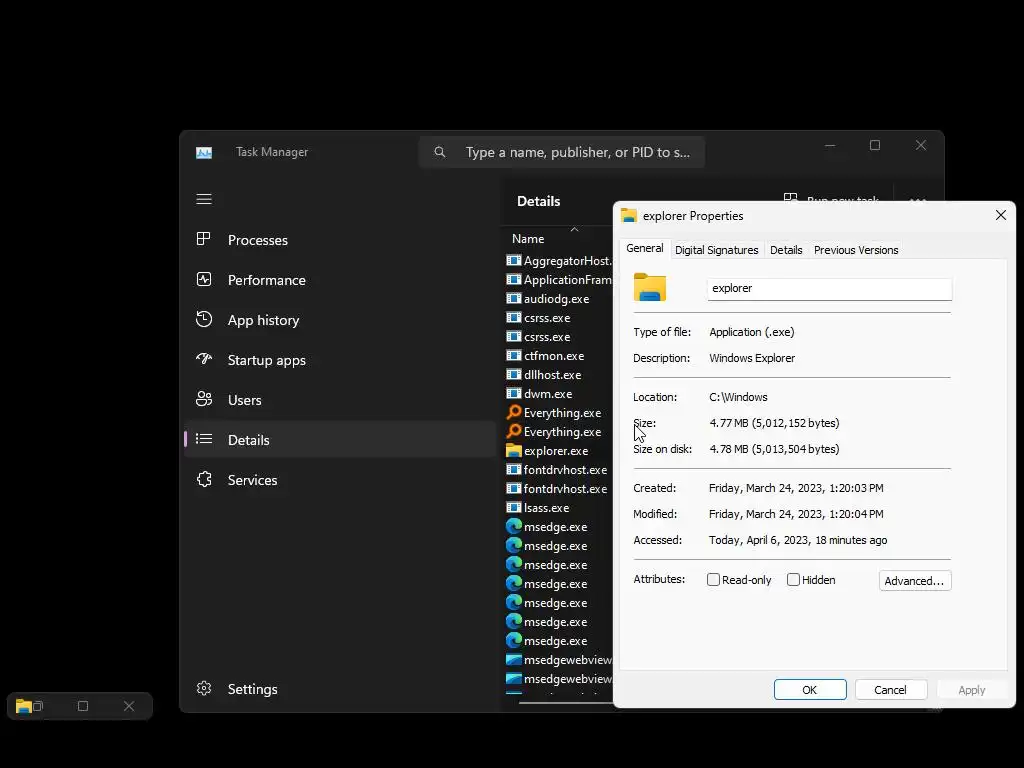Click the Modified date value
The width and height of the screenshot is (1024, 768).
coord(796,514)
